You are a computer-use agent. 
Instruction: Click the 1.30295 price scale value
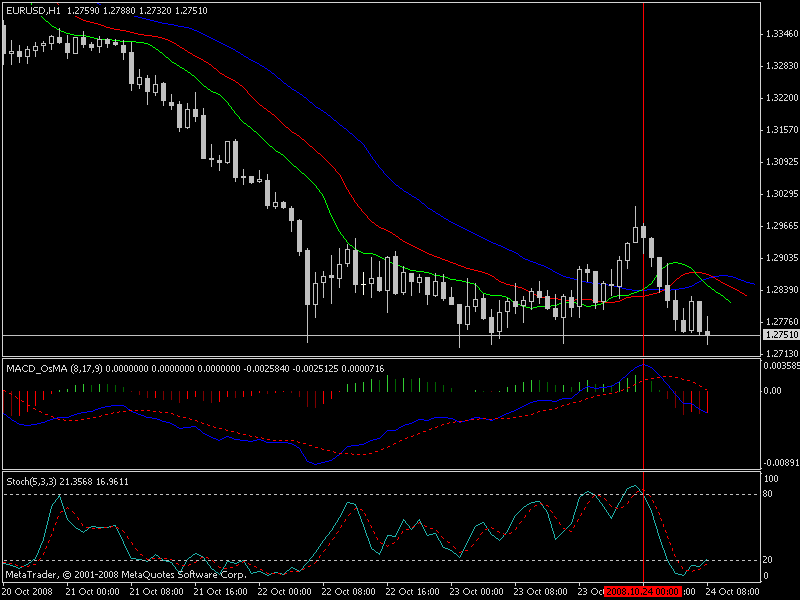(778, 193)
